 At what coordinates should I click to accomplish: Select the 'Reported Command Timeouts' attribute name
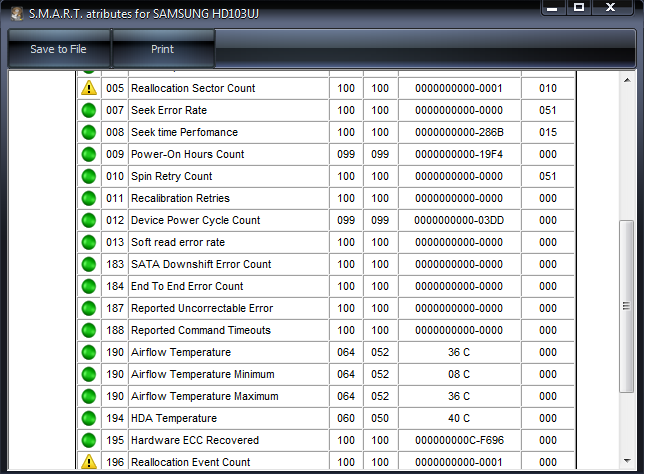[201, 330]
